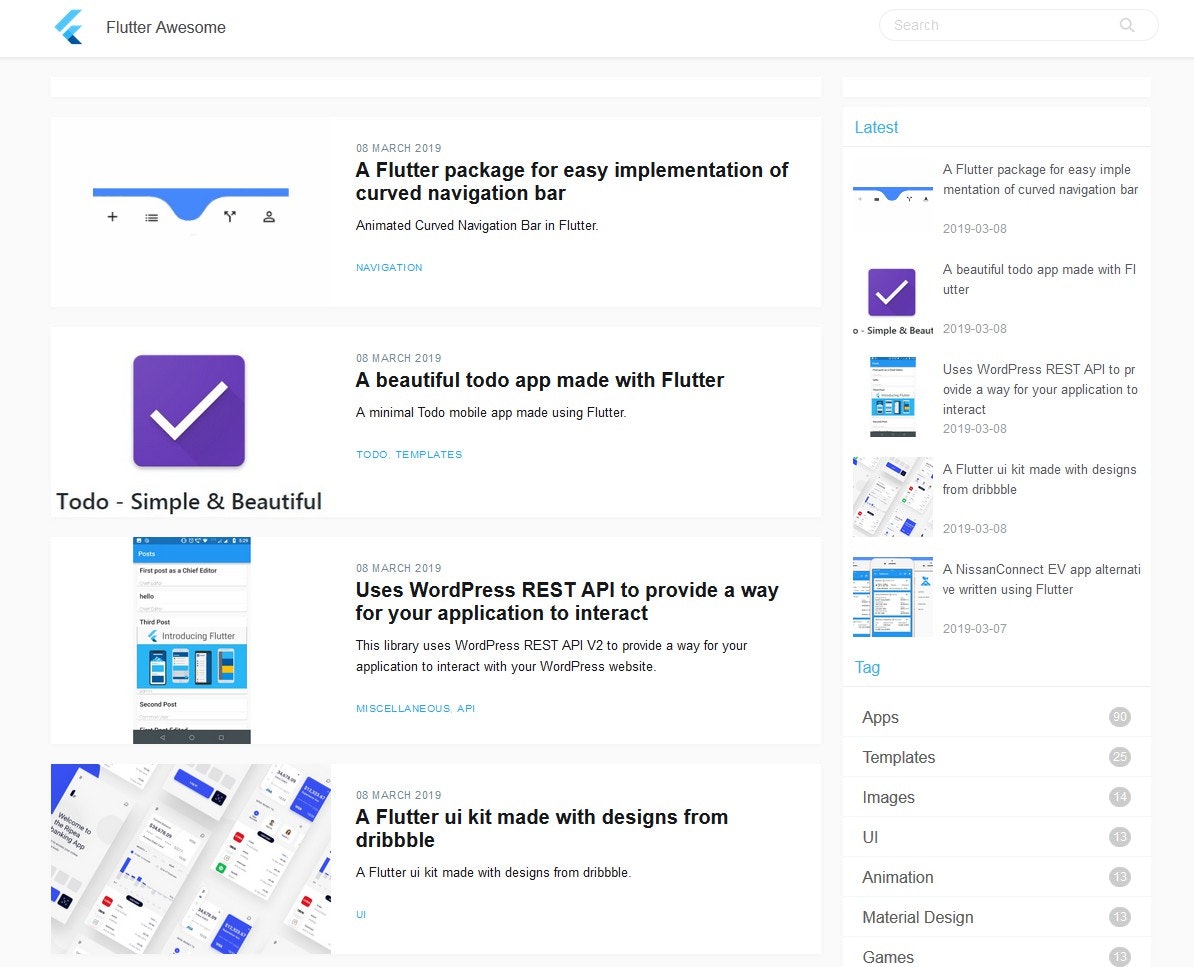This screenshot has height=967, width=1194.
Task: Select the Games tag category
Action: pos(887,956)
